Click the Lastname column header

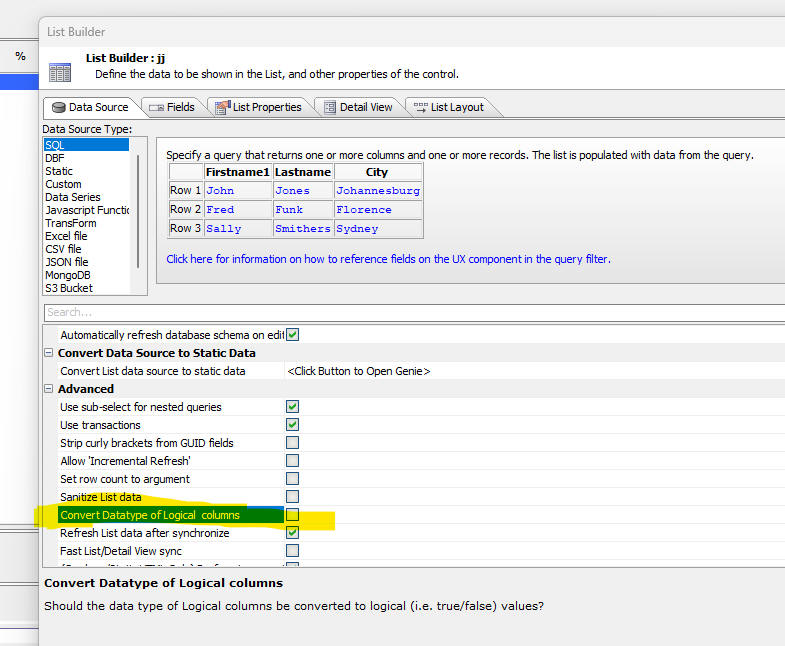tap(303, 172)
